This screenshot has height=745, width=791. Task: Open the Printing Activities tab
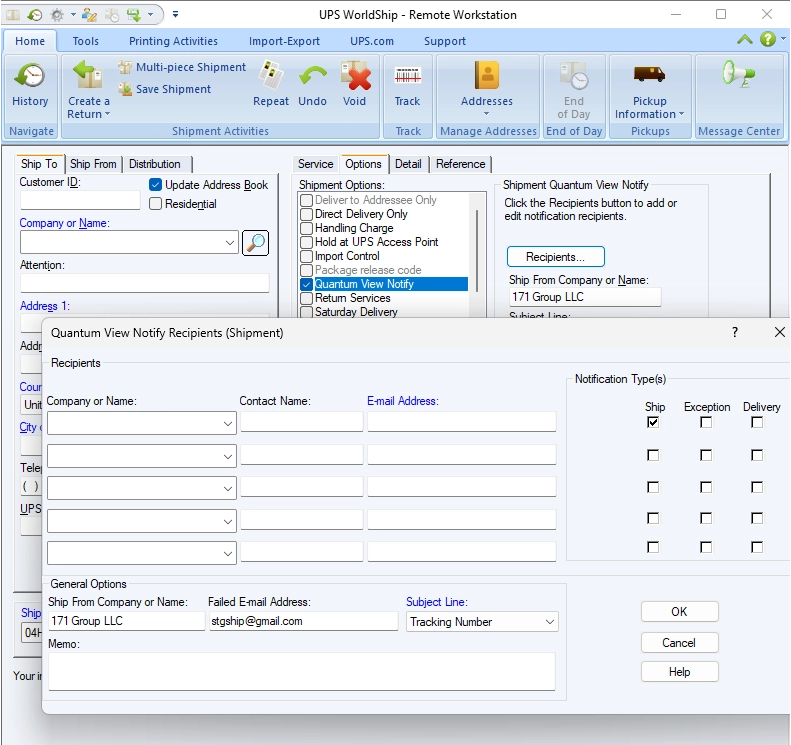point(173,41)
